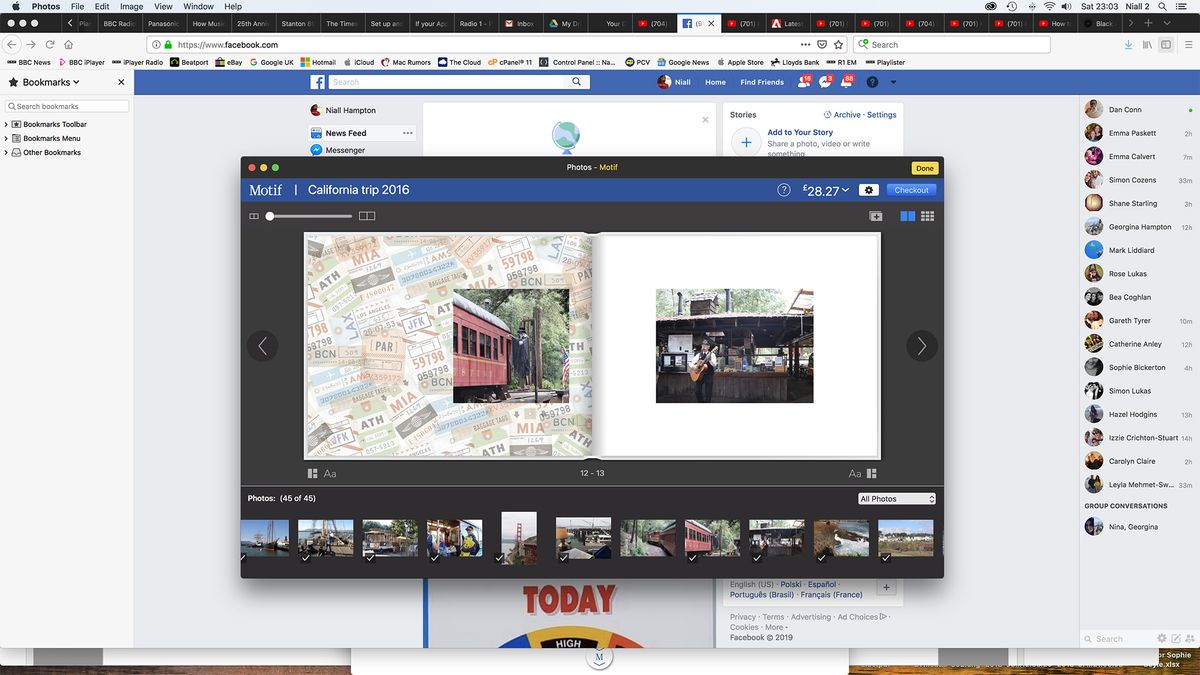
Task: Open the Aa text options for left page
Action: (x=330, y=473)
